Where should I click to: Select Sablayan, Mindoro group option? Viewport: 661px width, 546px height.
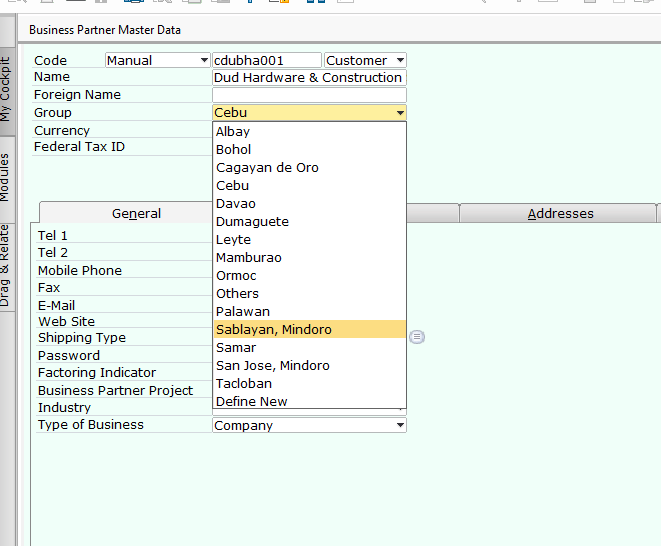(x=273, y=330)
